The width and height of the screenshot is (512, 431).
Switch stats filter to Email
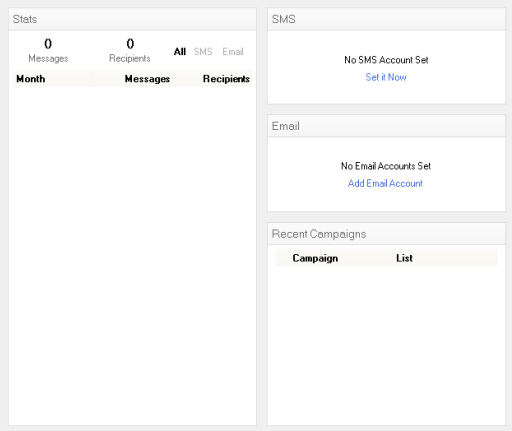tap(233, 52)
